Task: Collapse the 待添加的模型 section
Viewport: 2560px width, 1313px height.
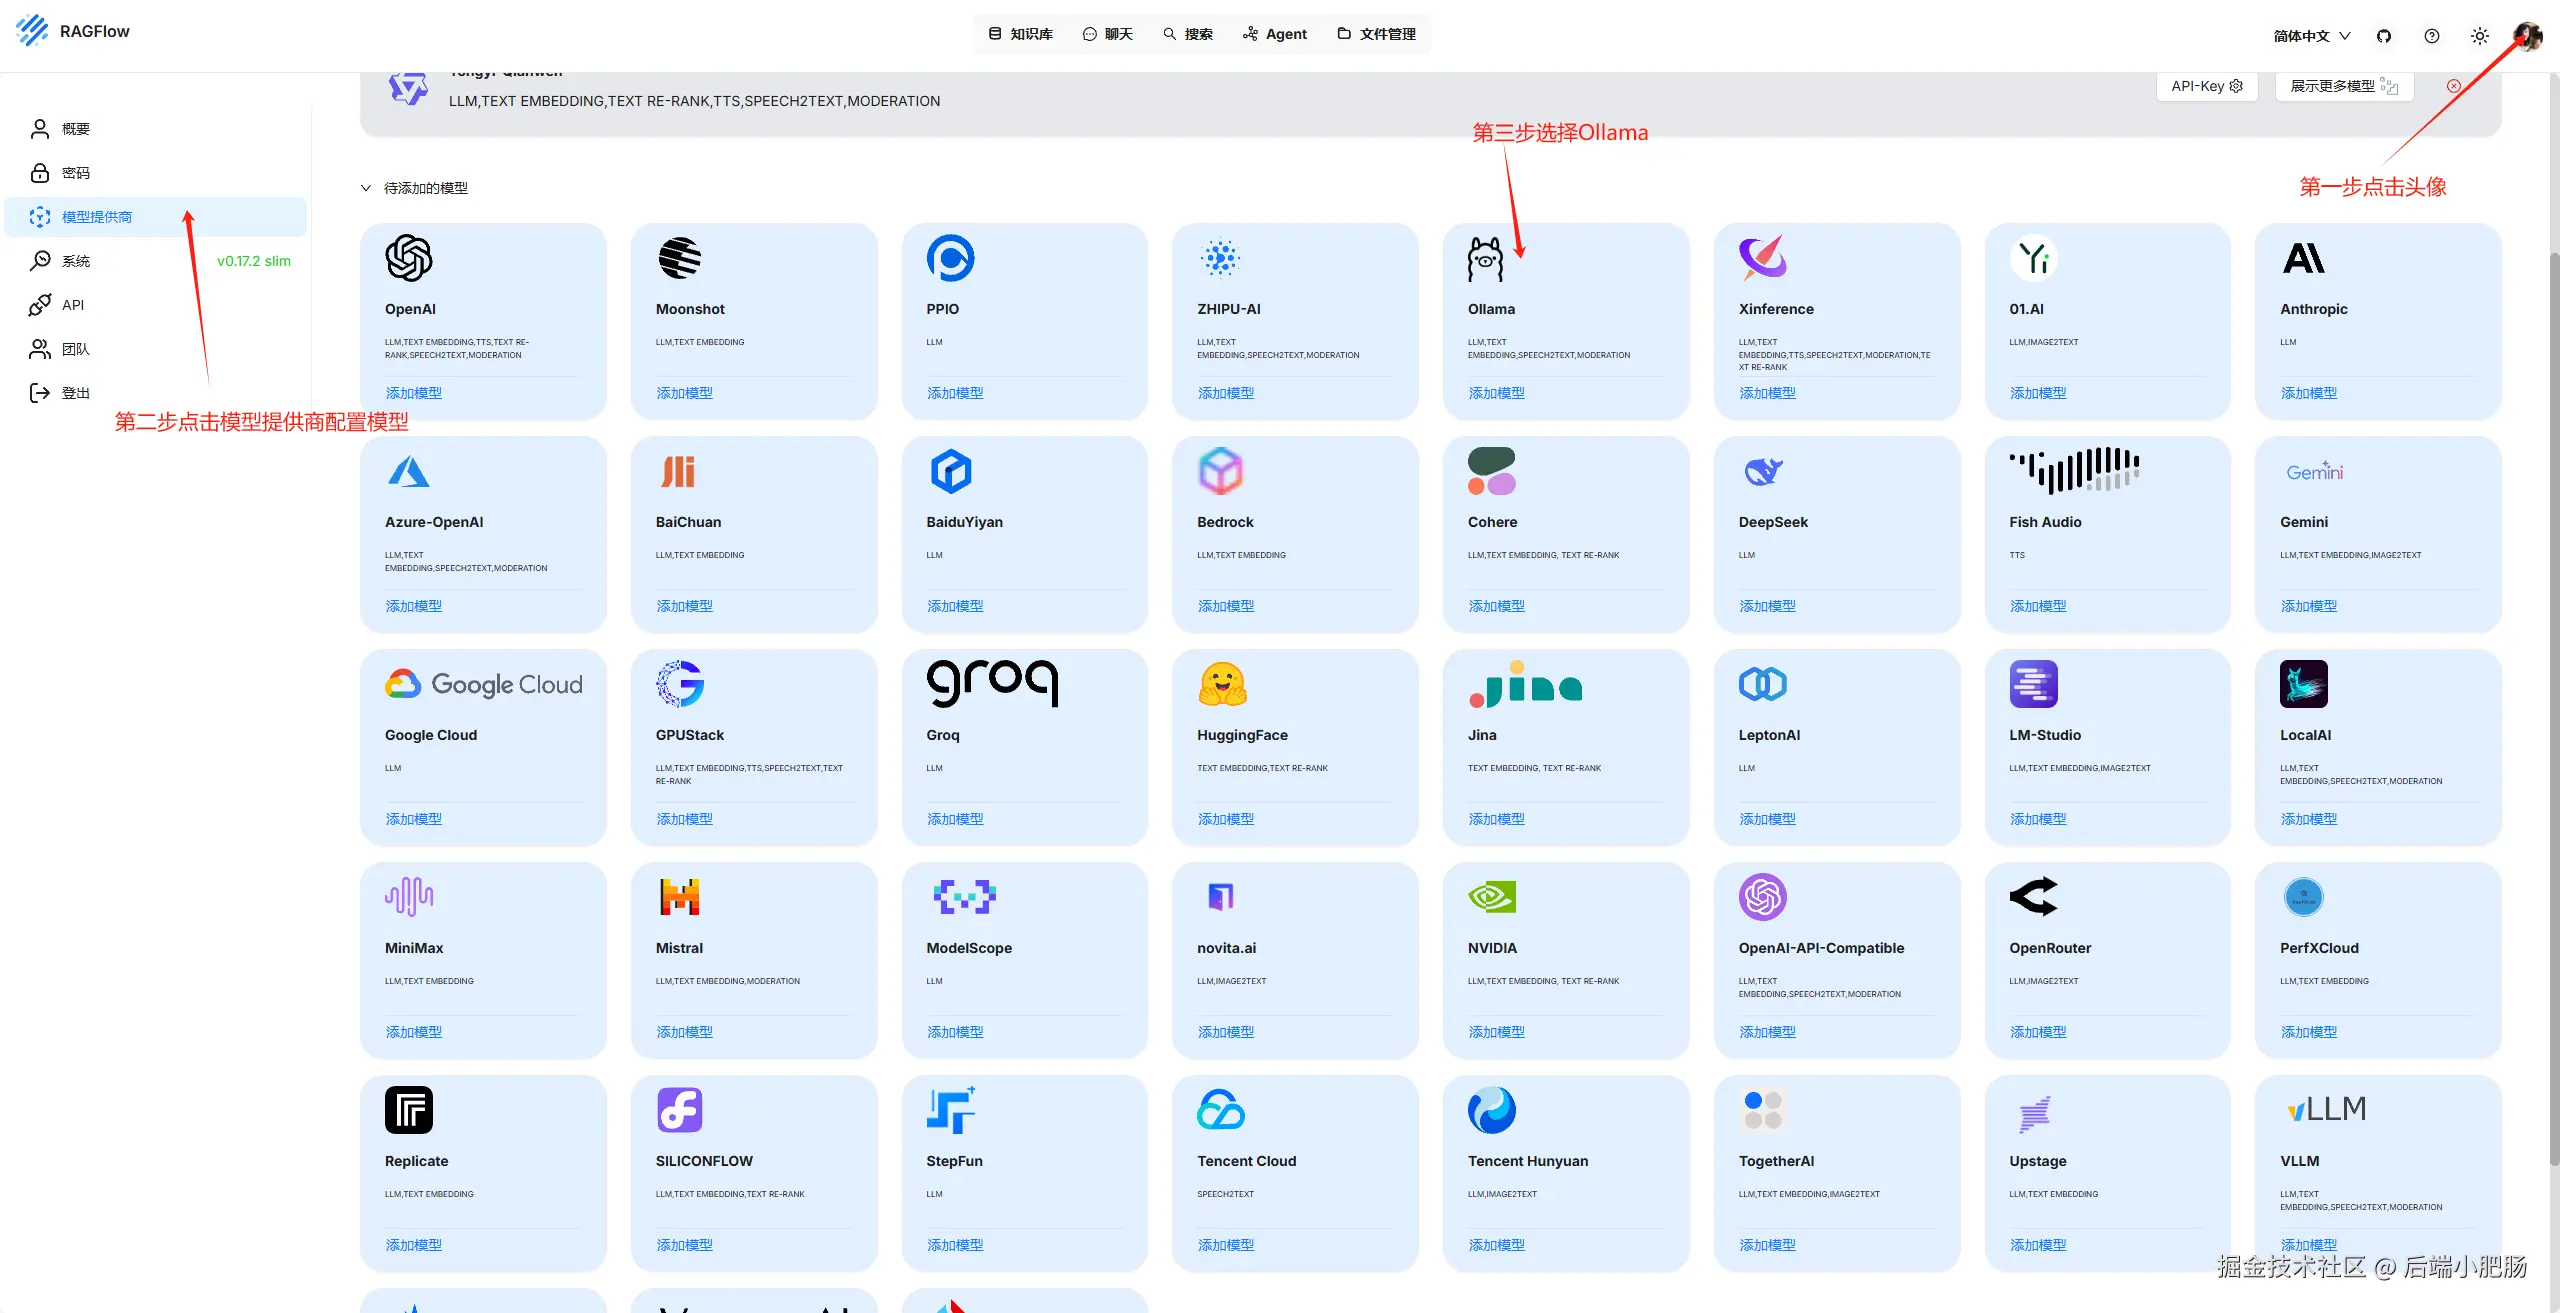Action: click(366, 188)
